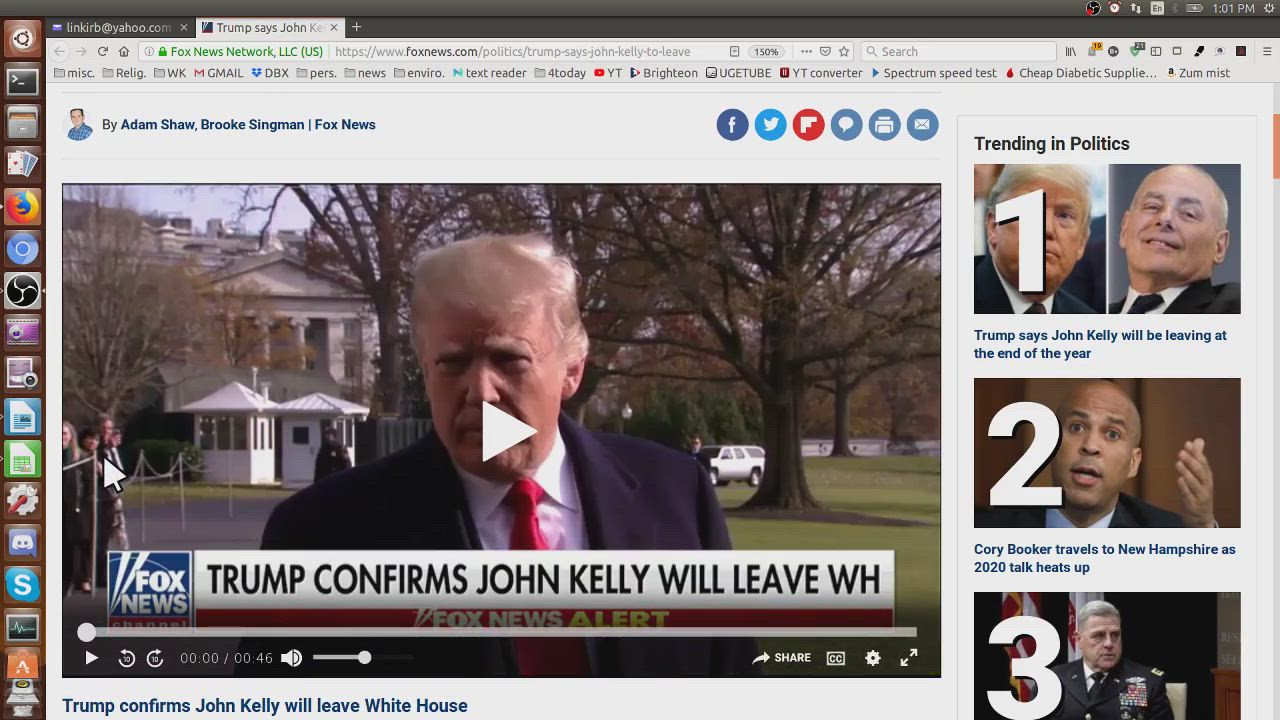Mute the video speaker icon
This screenshot has width=1280, height=720.
tap(291, 658)
